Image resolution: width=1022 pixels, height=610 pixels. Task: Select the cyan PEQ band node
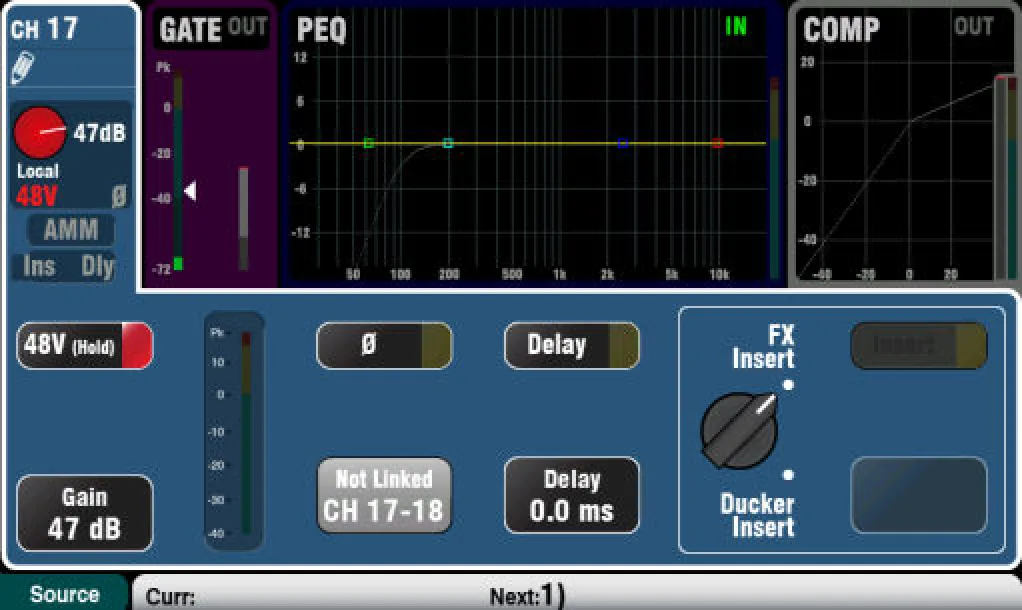[x=448, y=143]
